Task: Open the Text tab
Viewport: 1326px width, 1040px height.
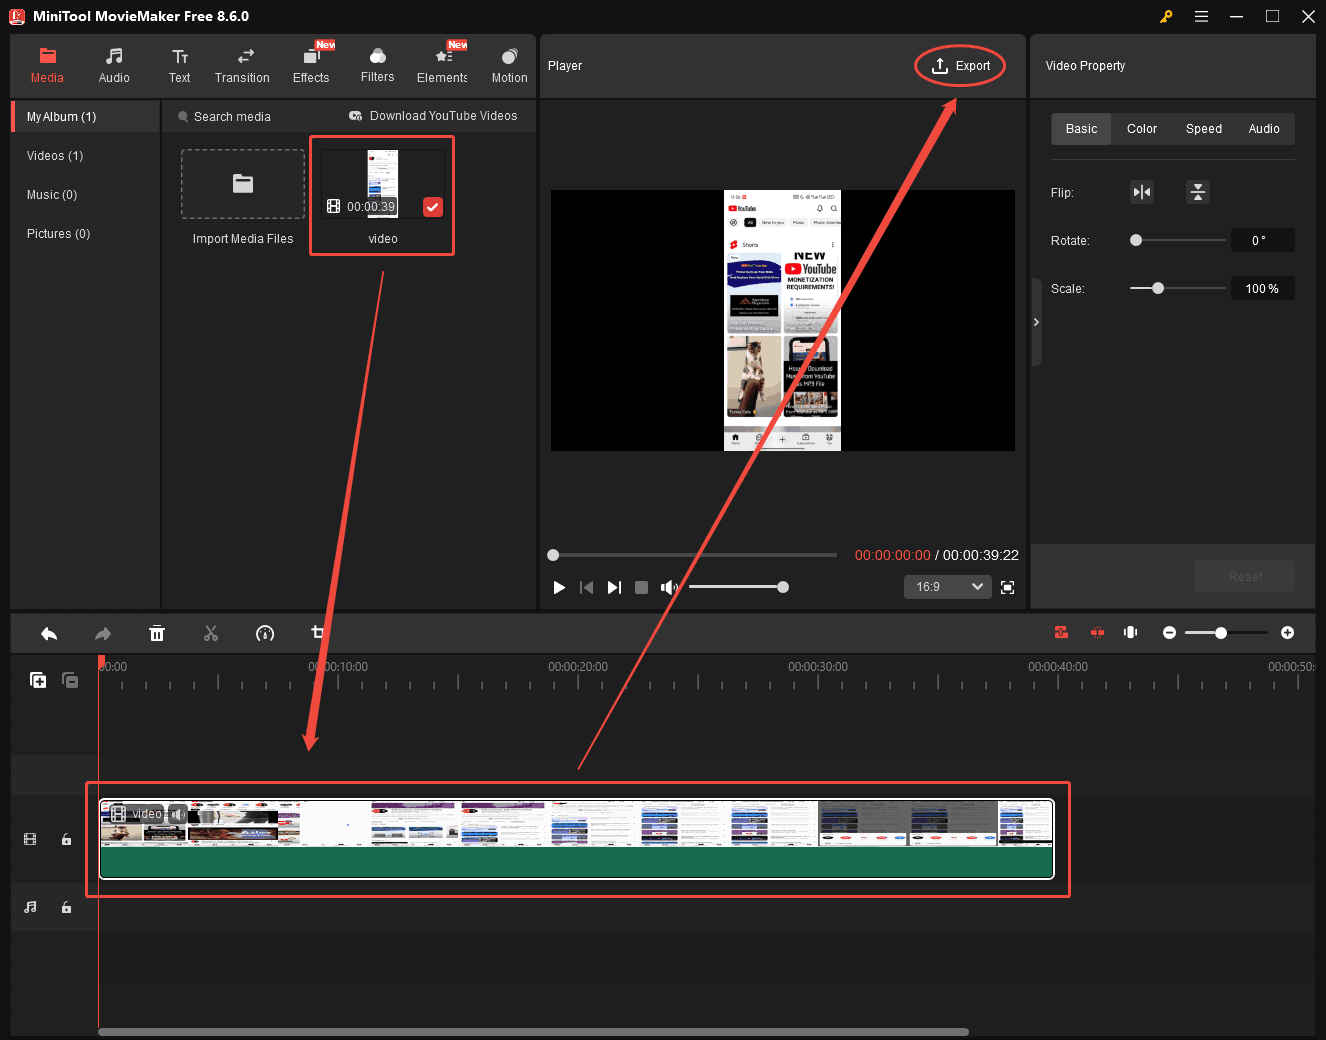Action: [180, 66]
